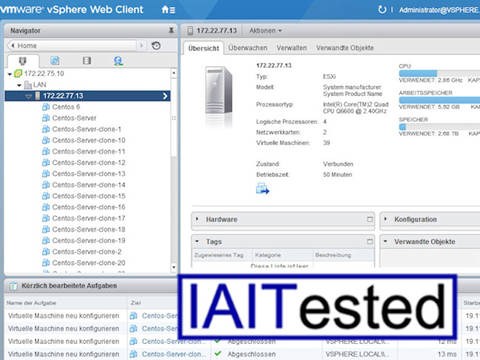Click the VM icon of Centos-Server-clone-19
480x360 pixels.
[46, 241]
